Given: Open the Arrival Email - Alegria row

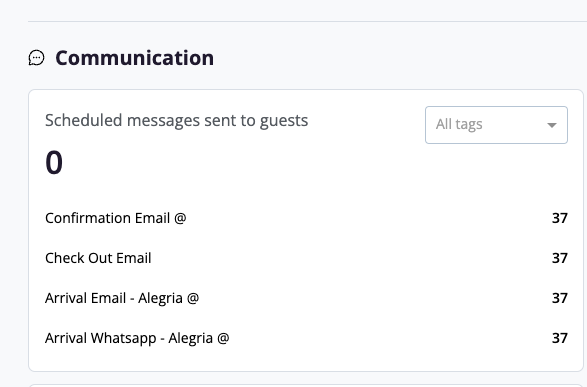Looking at the screenshot, I should click(306, 298).
